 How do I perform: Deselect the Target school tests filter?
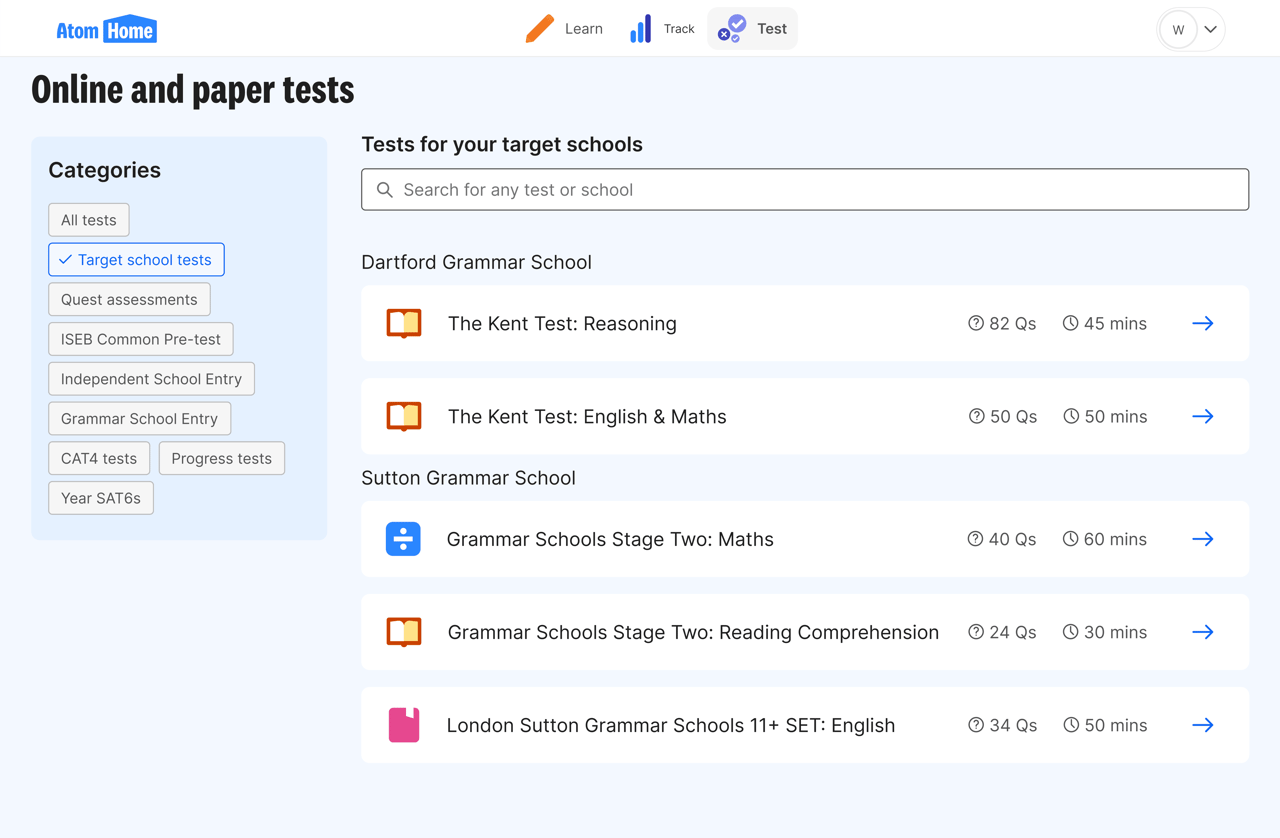[x=136, y=260]
